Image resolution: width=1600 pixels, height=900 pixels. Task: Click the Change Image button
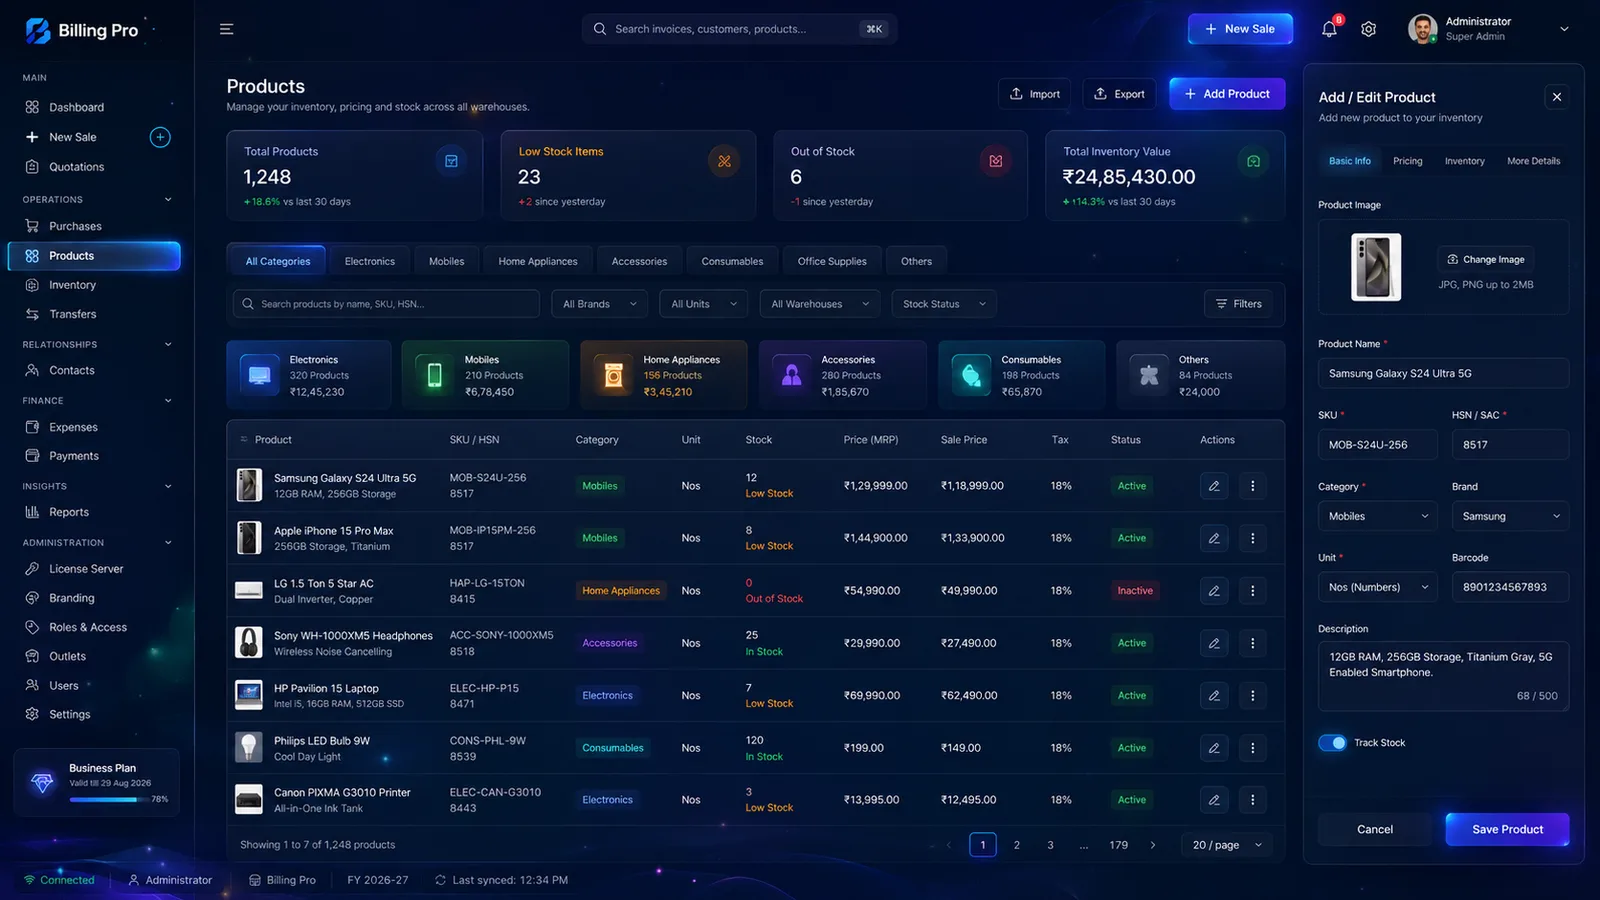(x=1485, y=259)
